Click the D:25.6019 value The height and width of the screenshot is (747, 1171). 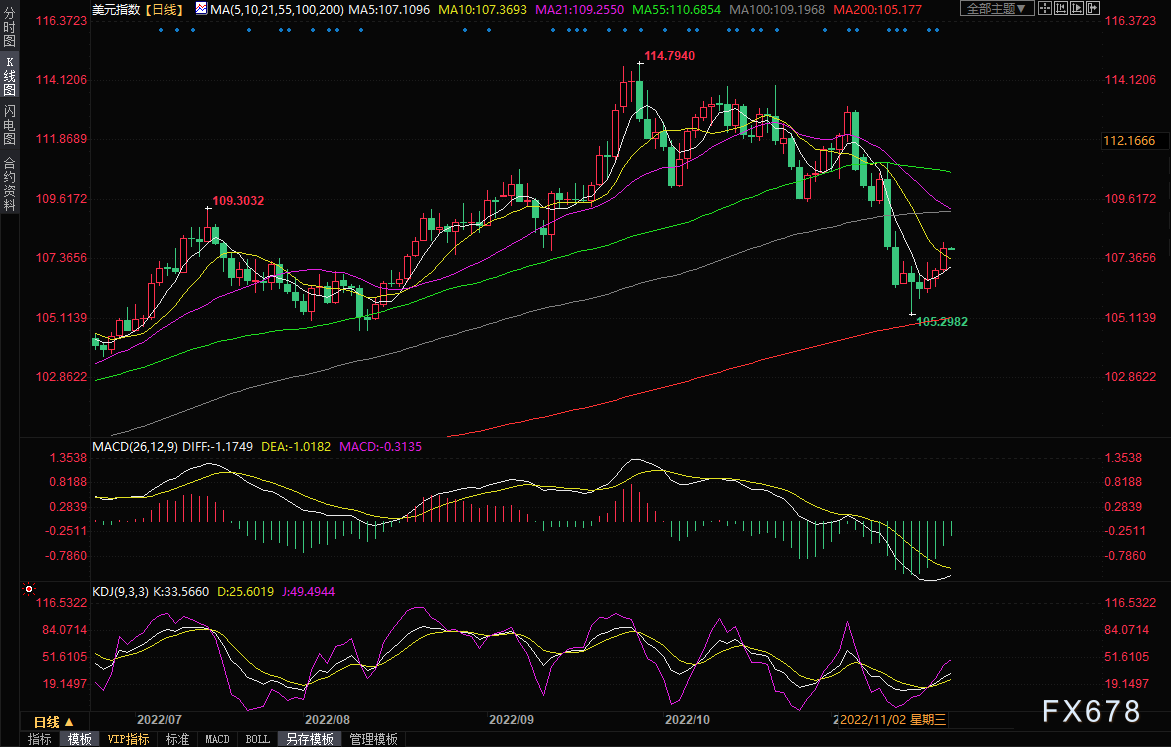click(245, 592)
